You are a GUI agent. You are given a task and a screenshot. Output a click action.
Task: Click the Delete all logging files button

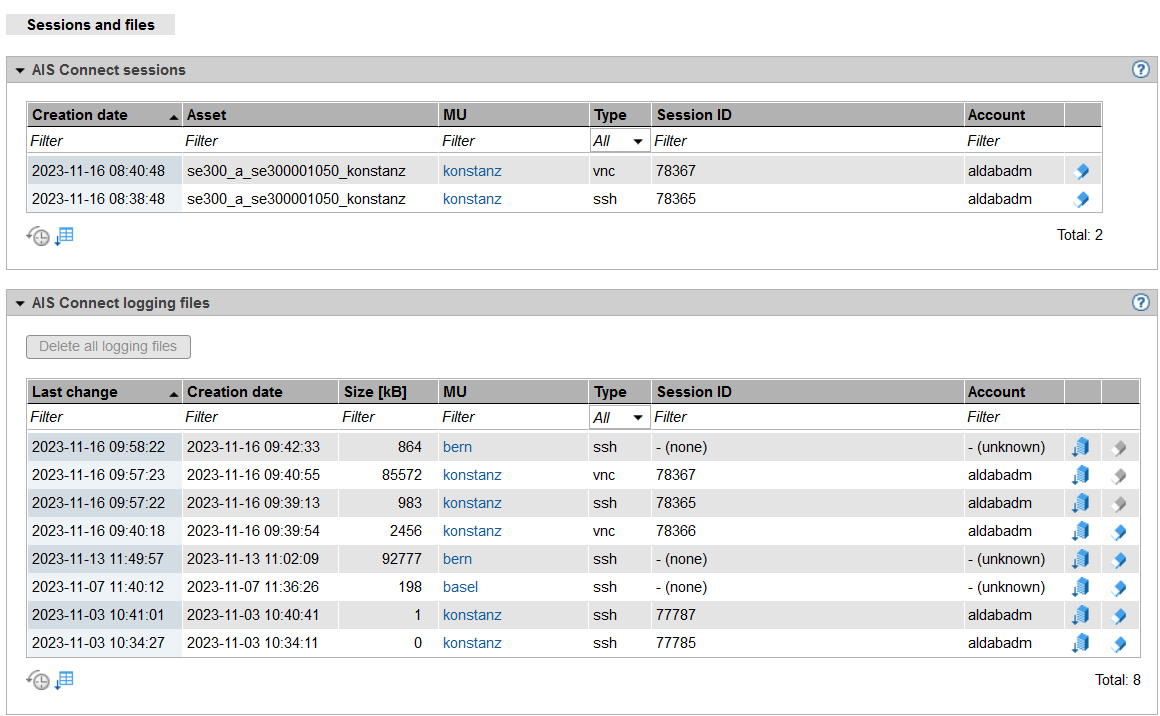108,347
